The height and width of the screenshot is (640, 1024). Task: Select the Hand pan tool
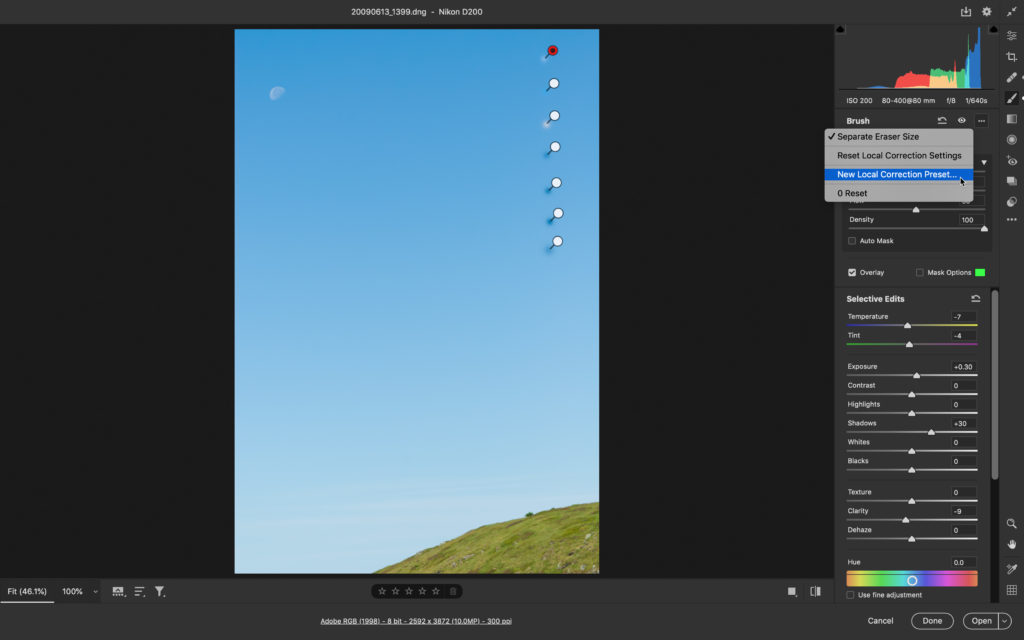click(x=1012, y=544)
